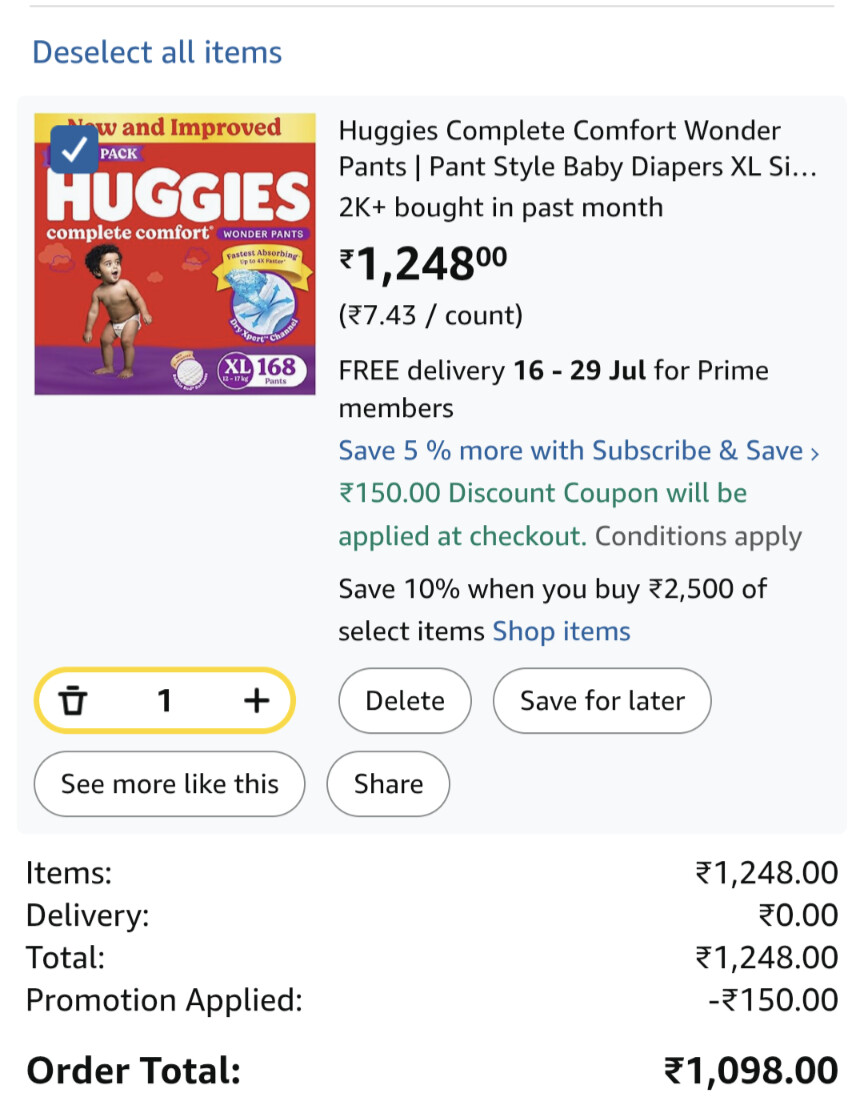Screen dimensions: 864x1116
Task: Open the Subscribe & Save chevron arrow
Action: tap(814, 453)
